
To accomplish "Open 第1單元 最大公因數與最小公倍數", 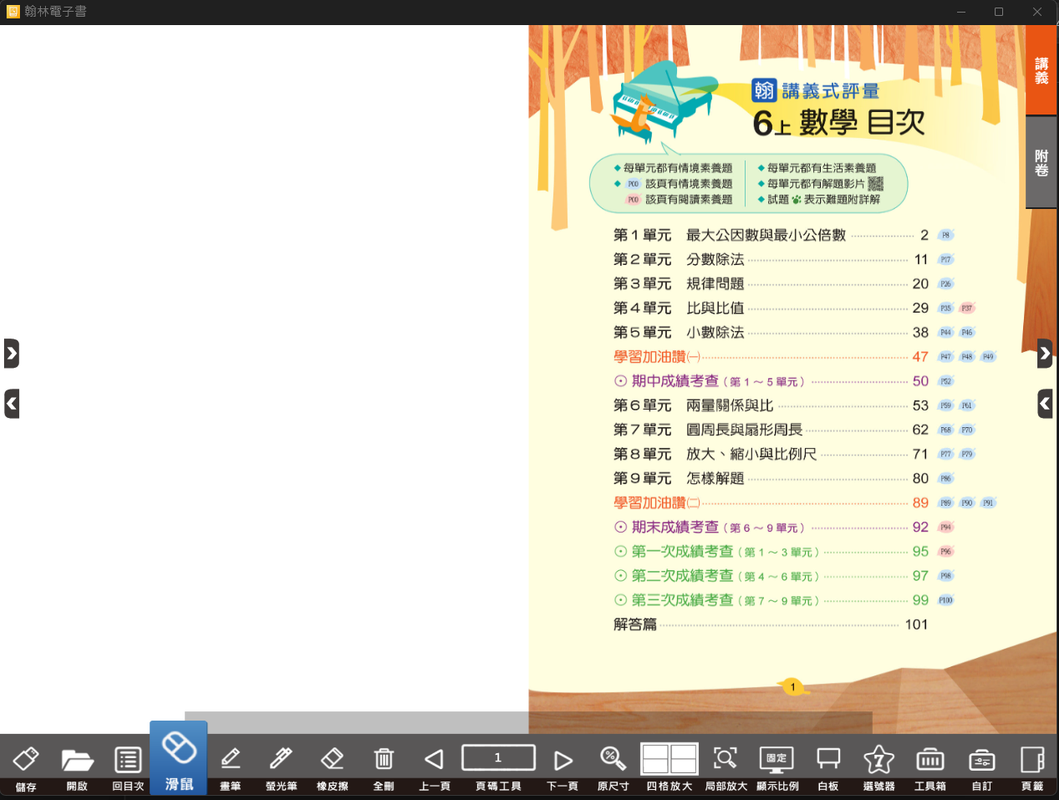I will point(771,235).
